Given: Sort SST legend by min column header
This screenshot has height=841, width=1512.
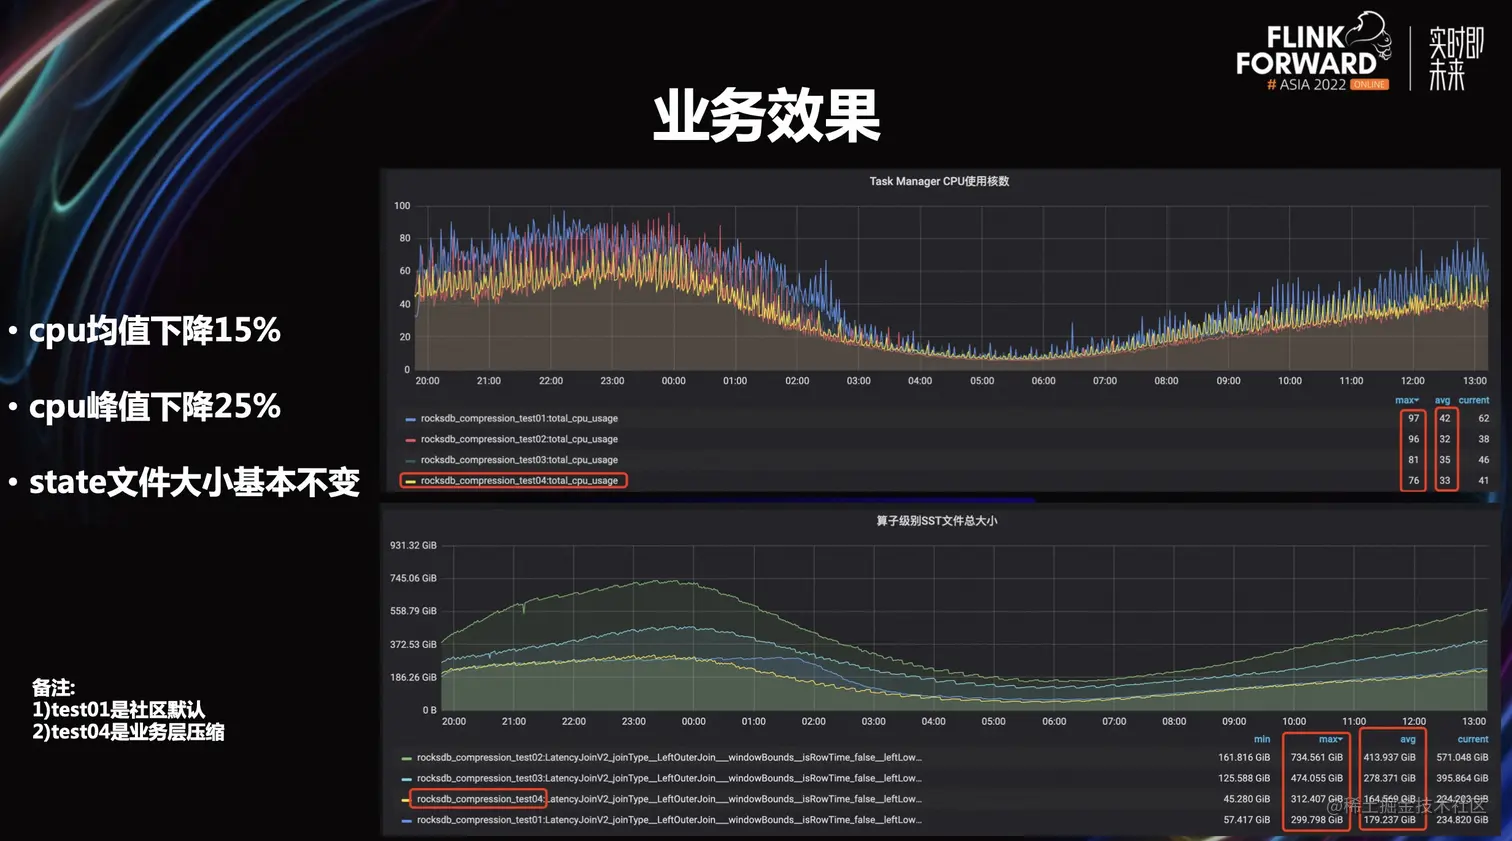Looking at the screenshot, I should pos(1262,739).
